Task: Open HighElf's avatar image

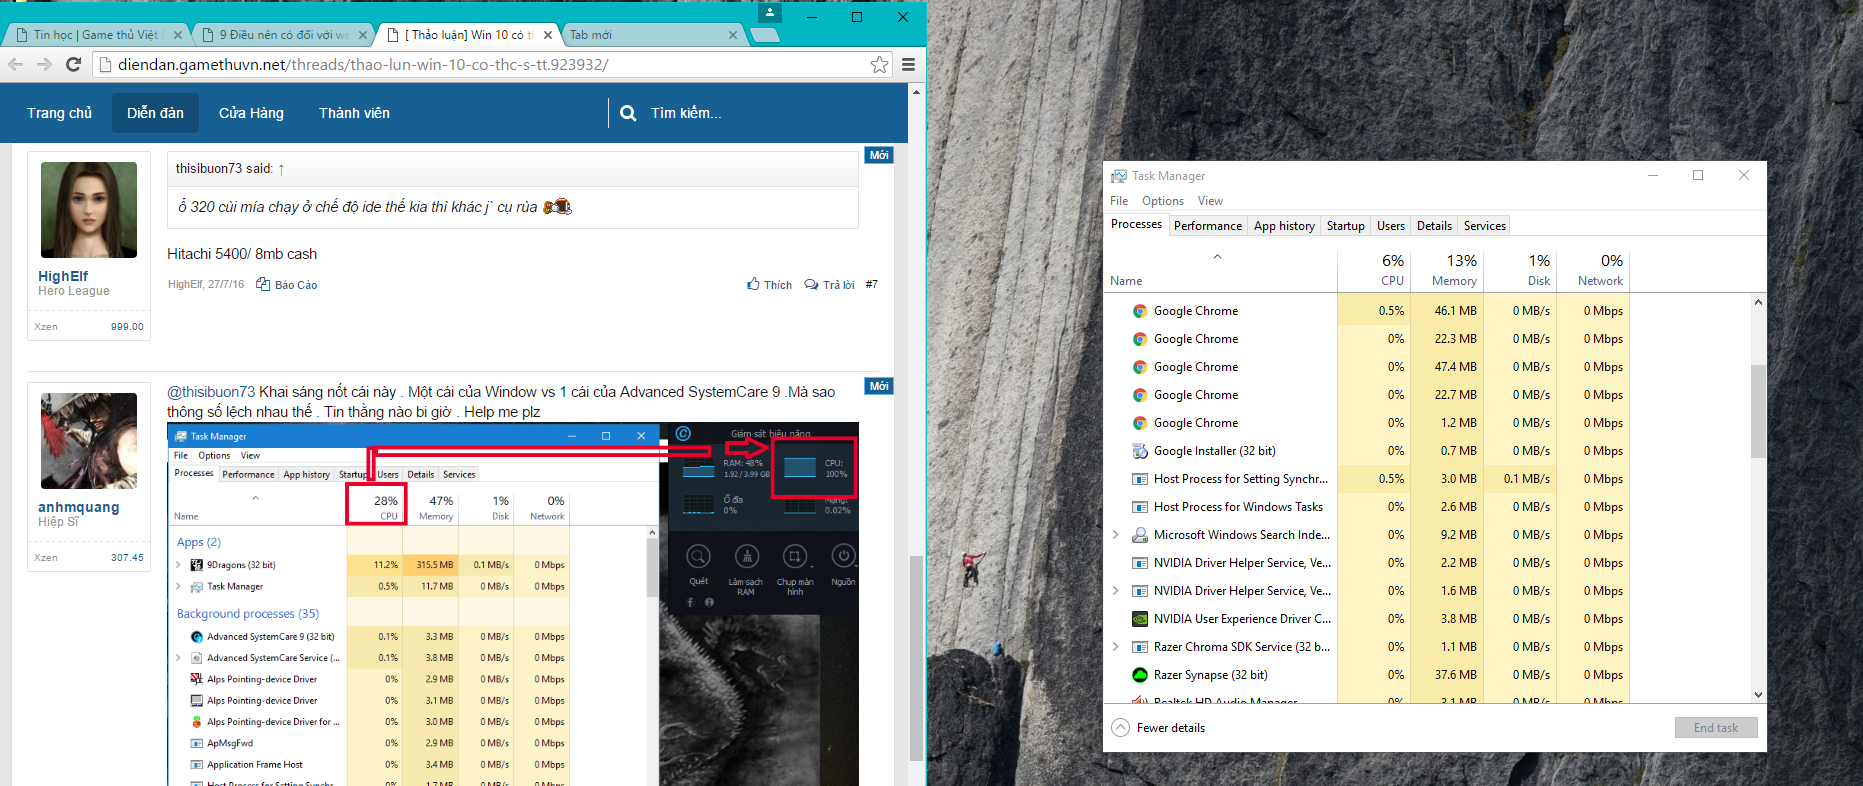Action: pyautogui.click(x=89, y=210)
